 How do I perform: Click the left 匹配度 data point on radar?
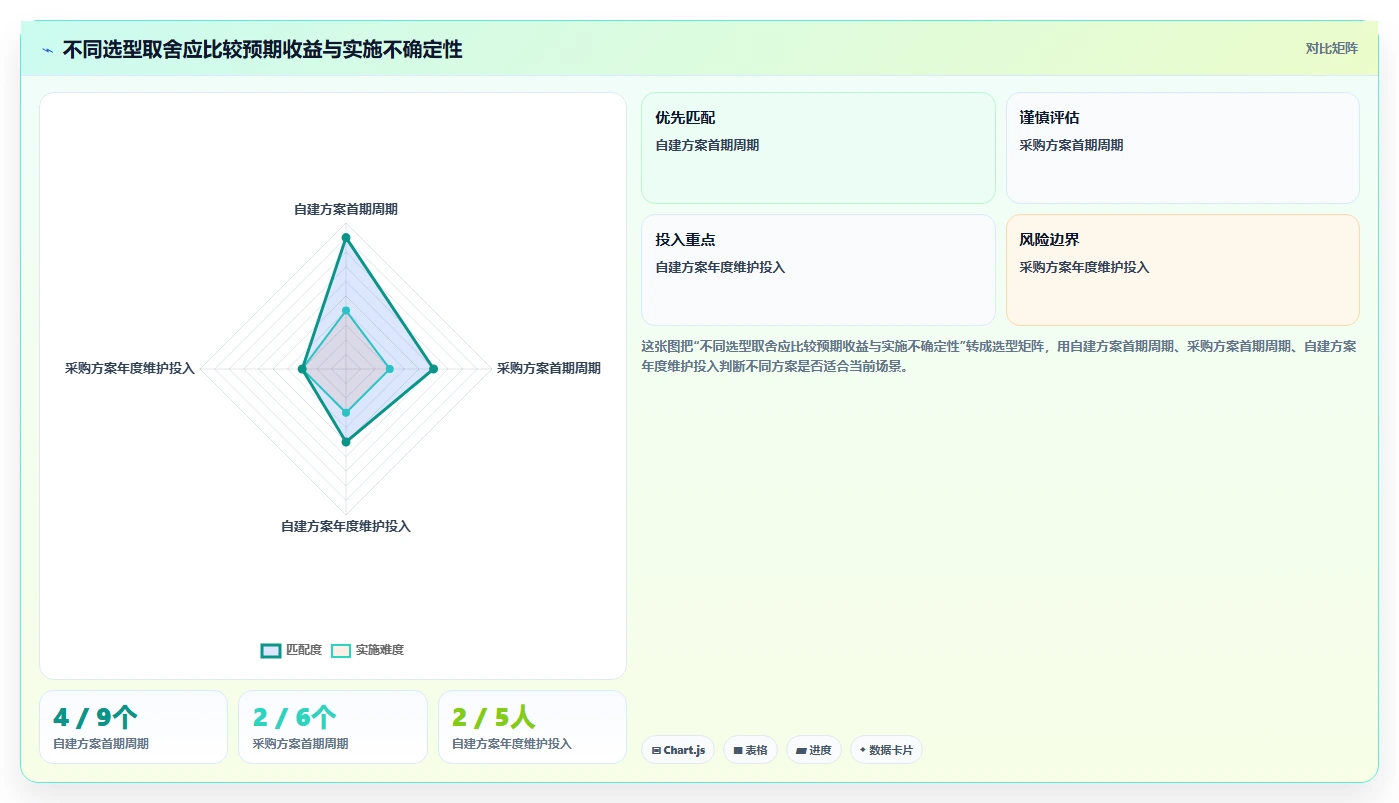point(302,369)
